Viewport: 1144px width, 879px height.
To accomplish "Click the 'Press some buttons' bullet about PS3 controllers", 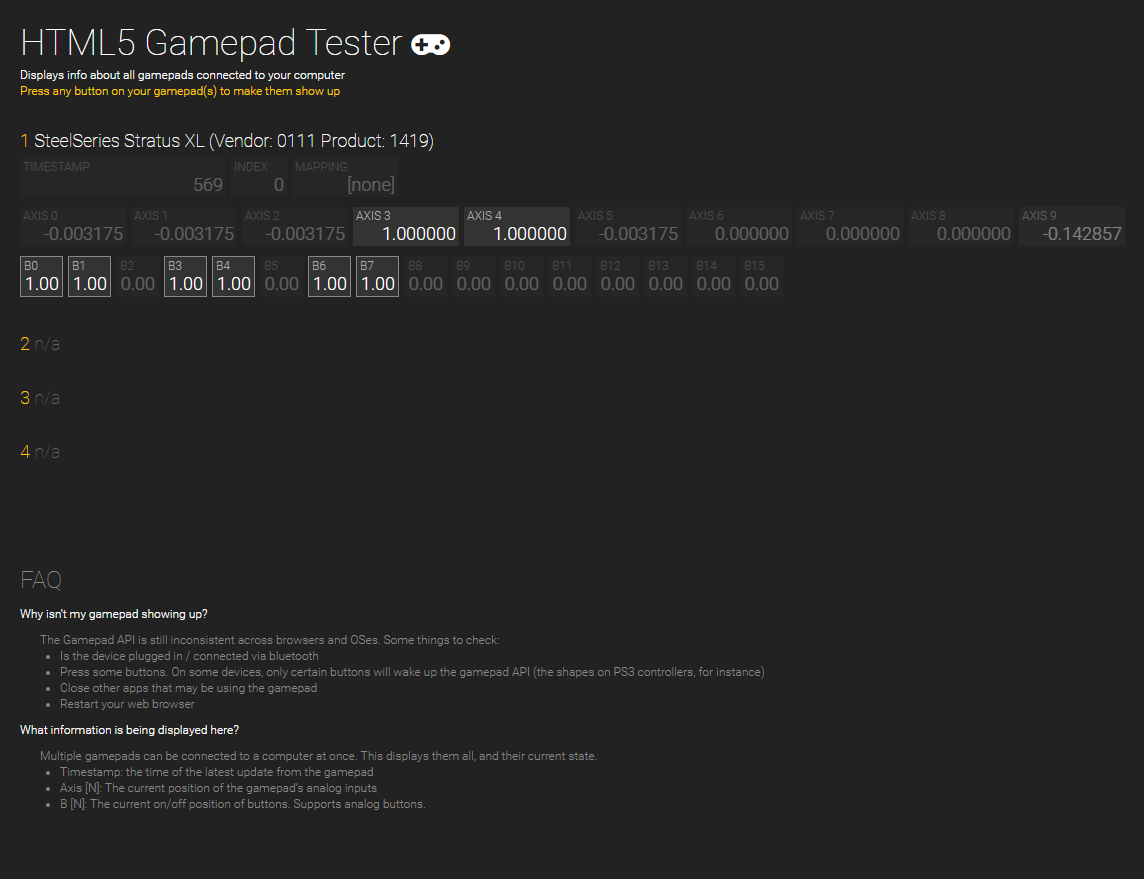I will point(412,672).
